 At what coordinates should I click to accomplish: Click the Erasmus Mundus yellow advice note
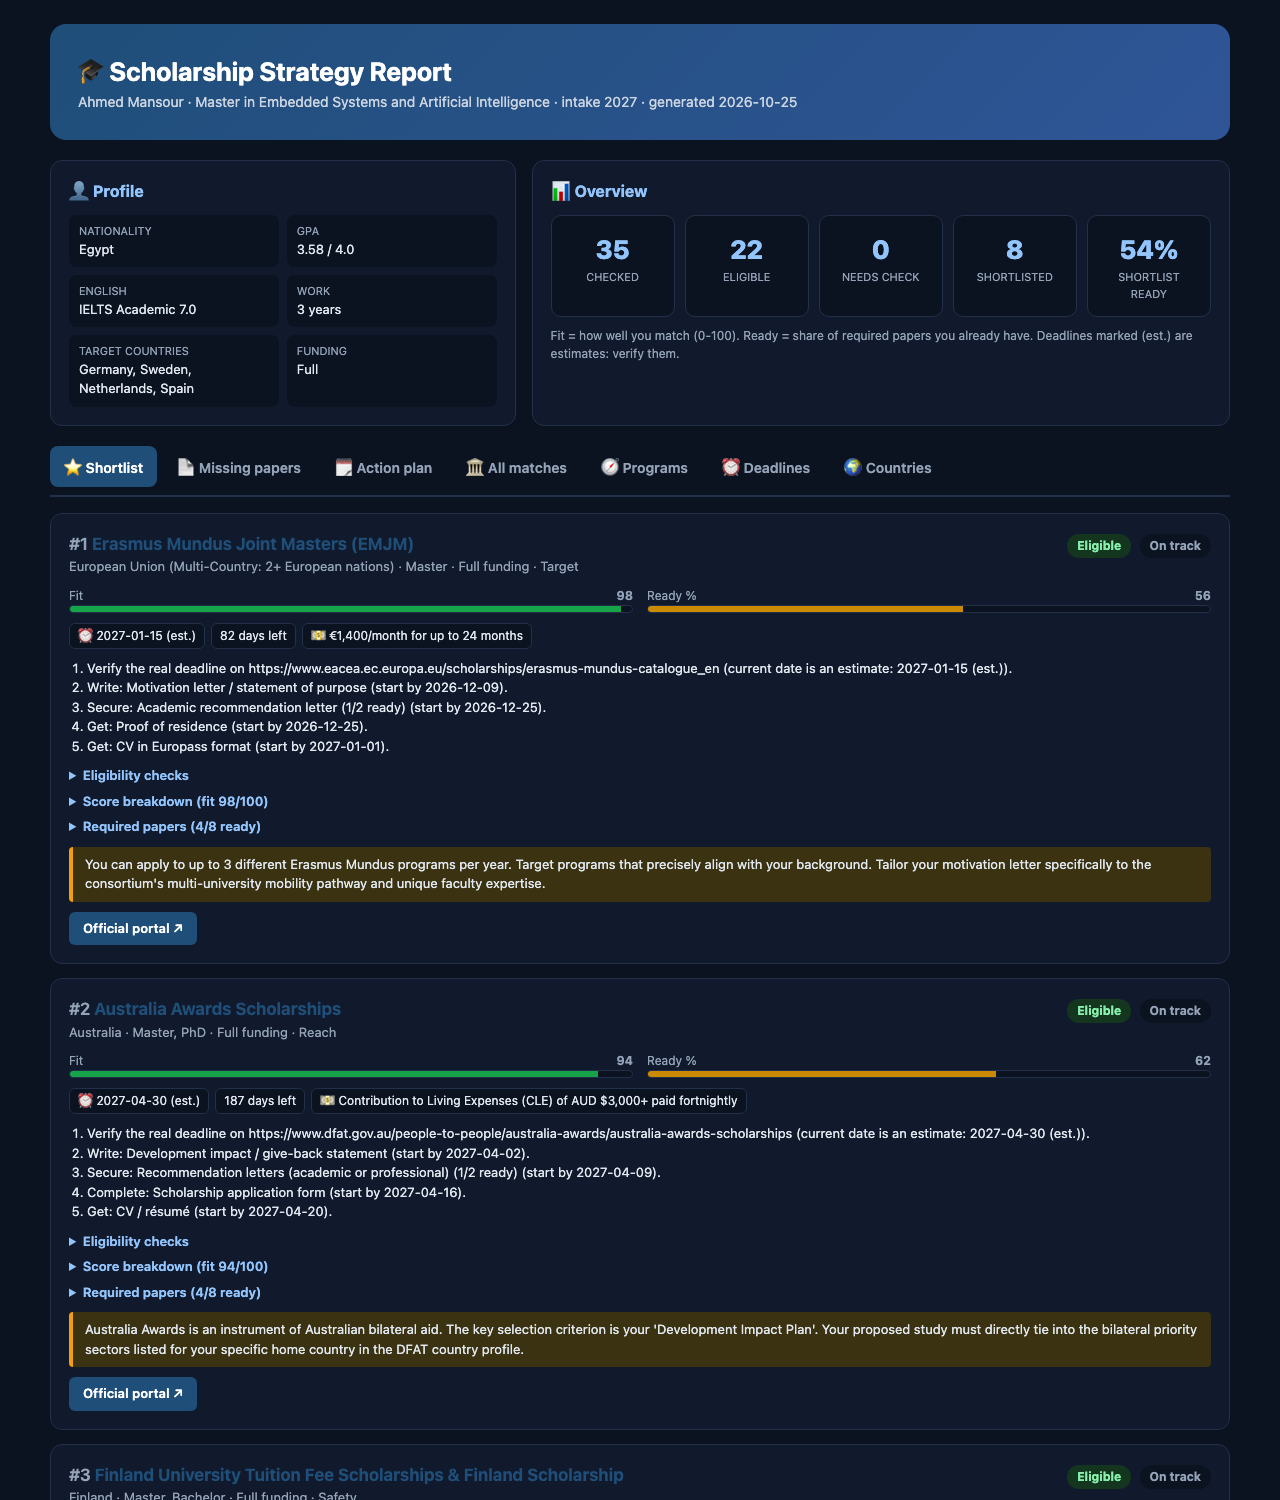[x=640, y=874]
